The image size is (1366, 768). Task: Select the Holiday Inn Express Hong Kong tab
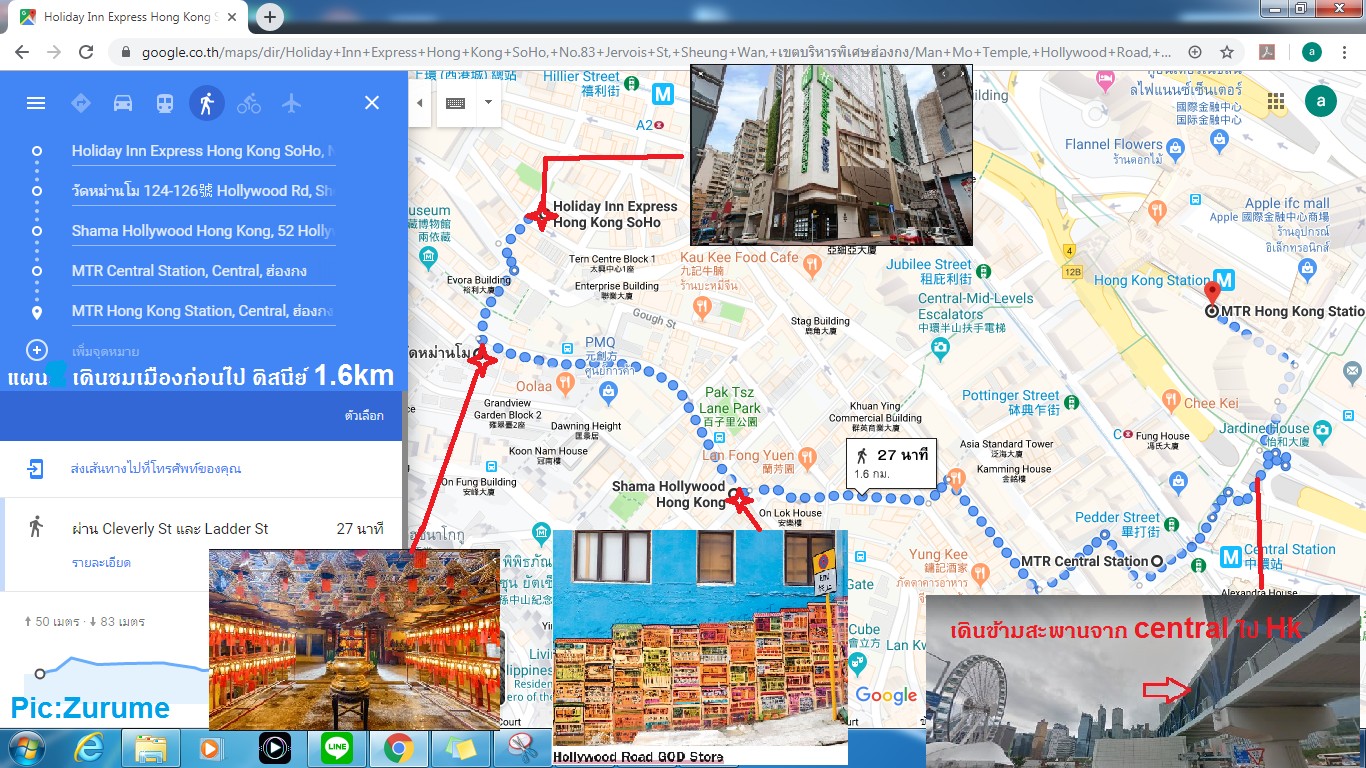click(x=128, y=17)
